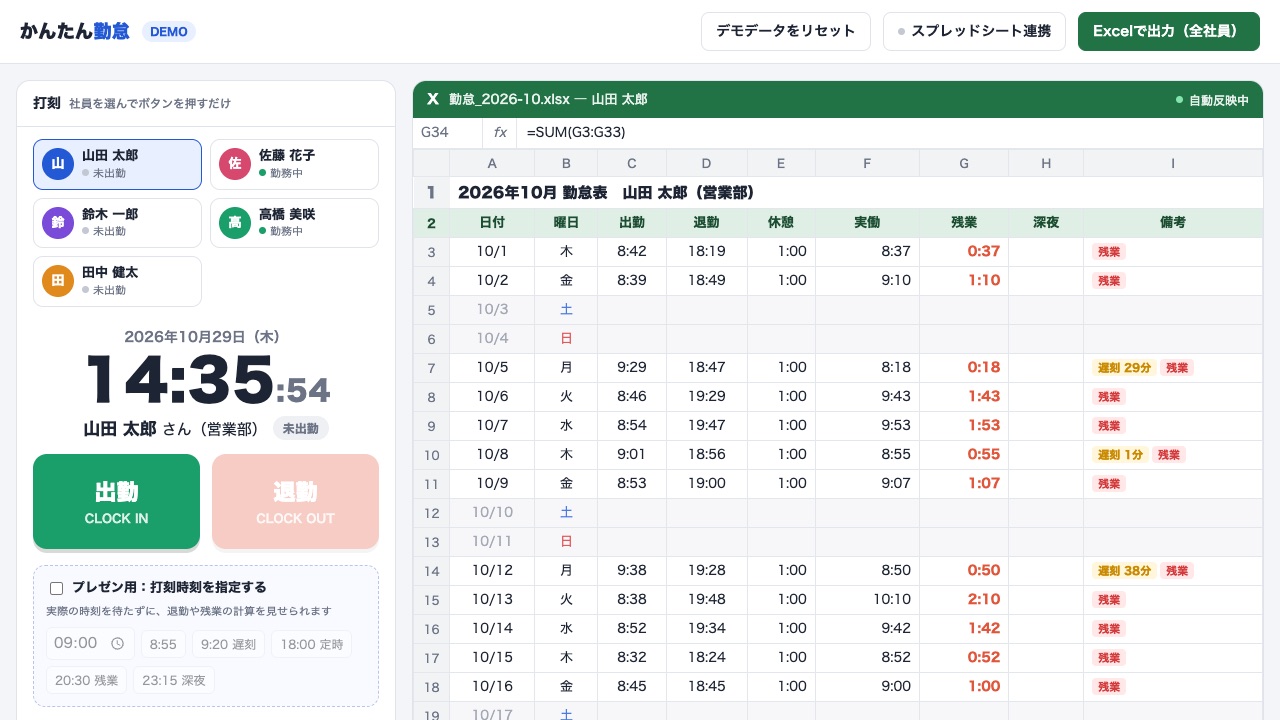
Task: Enable the プレゼン用 打刻時刻を指定する checkbox
Action: [x=57, y=588]
